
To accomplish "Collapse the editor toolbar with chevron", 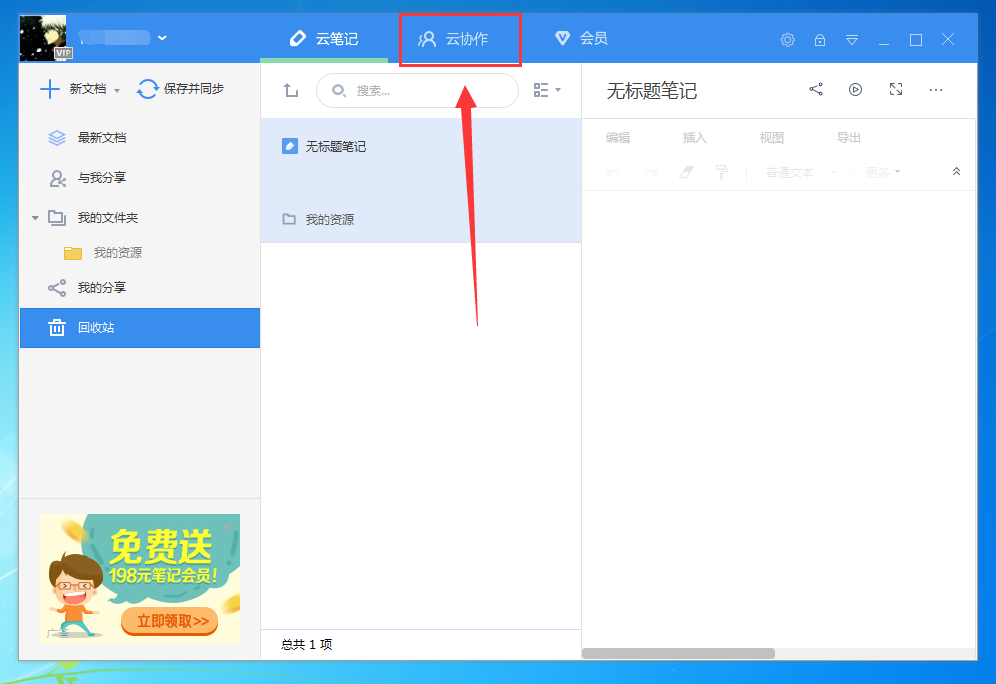I will 956,170.
